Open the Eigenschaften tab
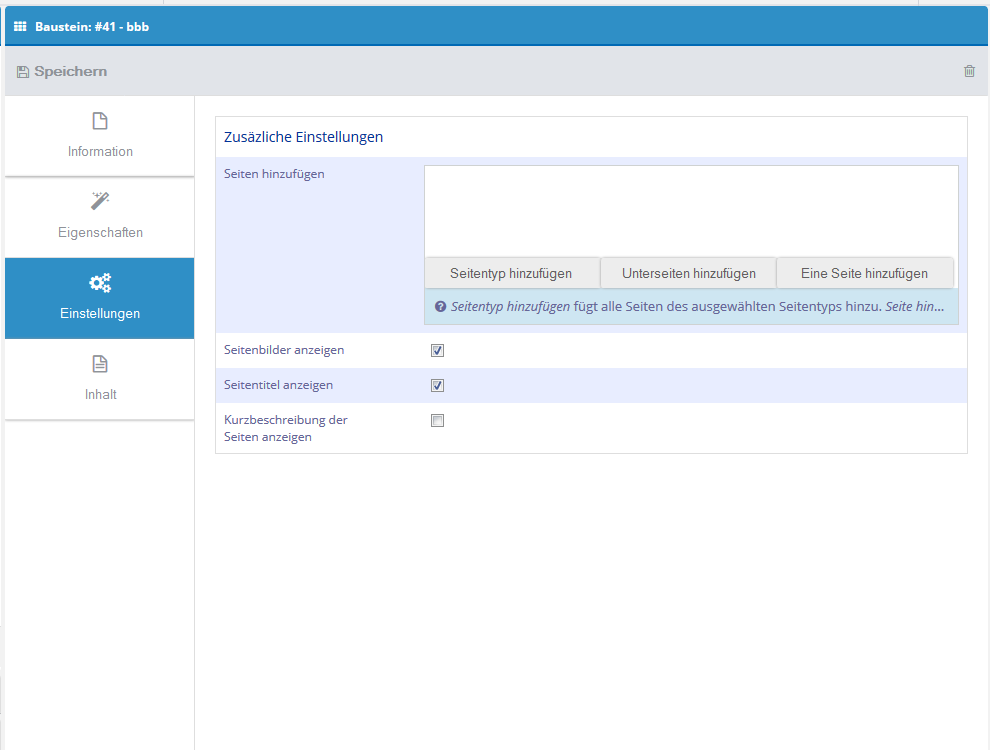 [x=99, y=217]
